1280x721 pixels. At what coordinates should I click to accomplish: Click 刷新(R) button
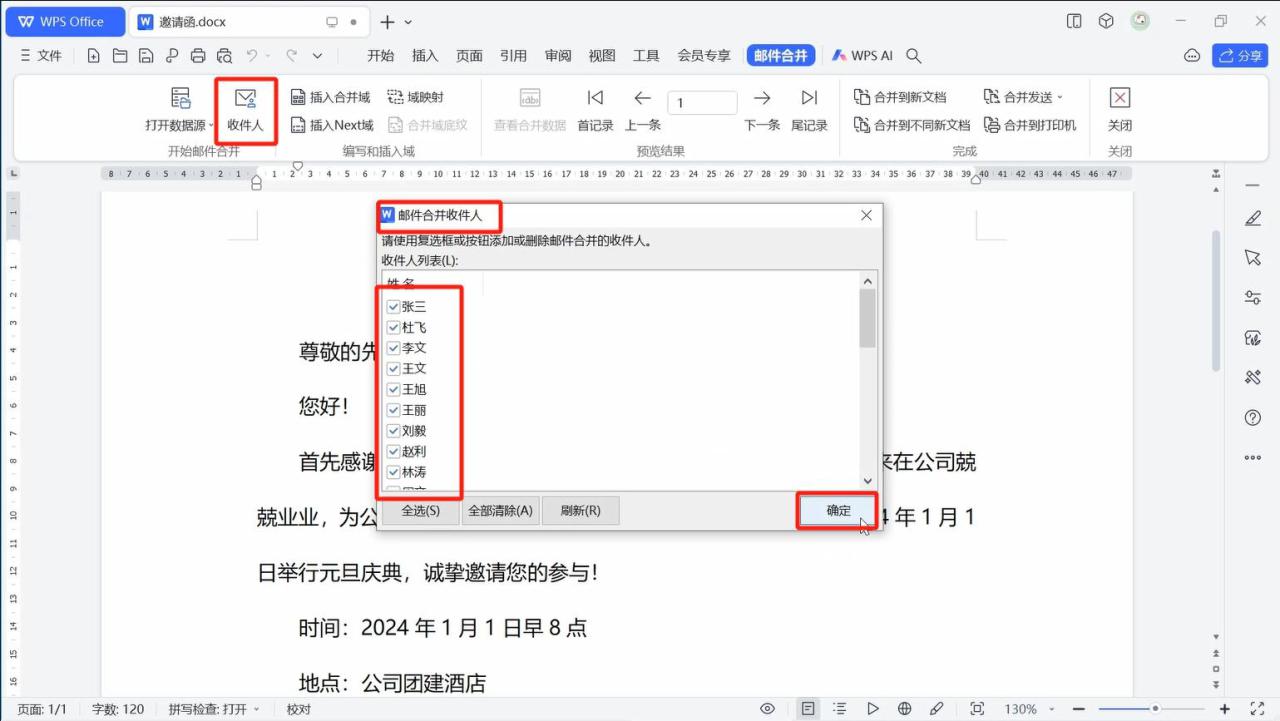(x=580, y=510)
